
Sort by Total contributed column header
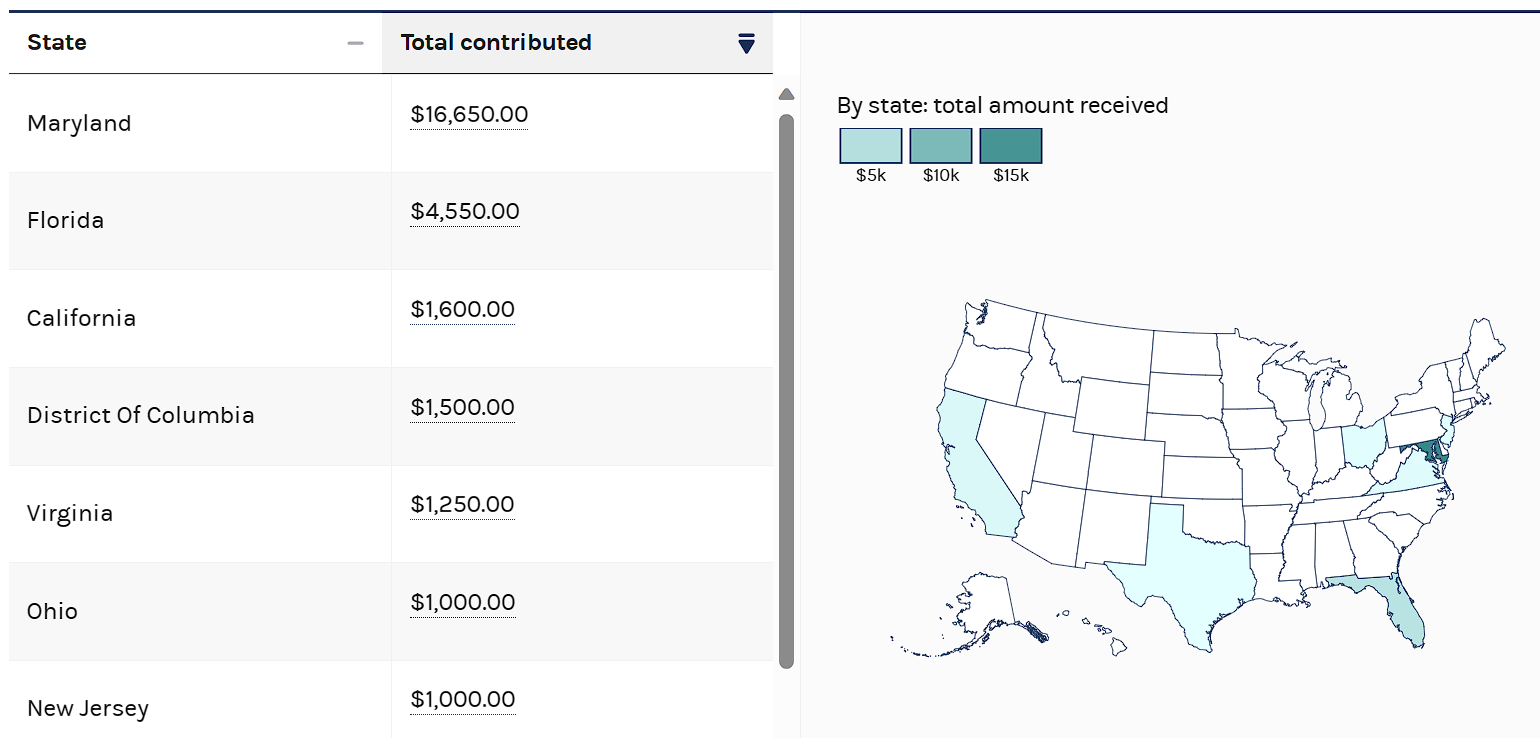coord(496,43)
